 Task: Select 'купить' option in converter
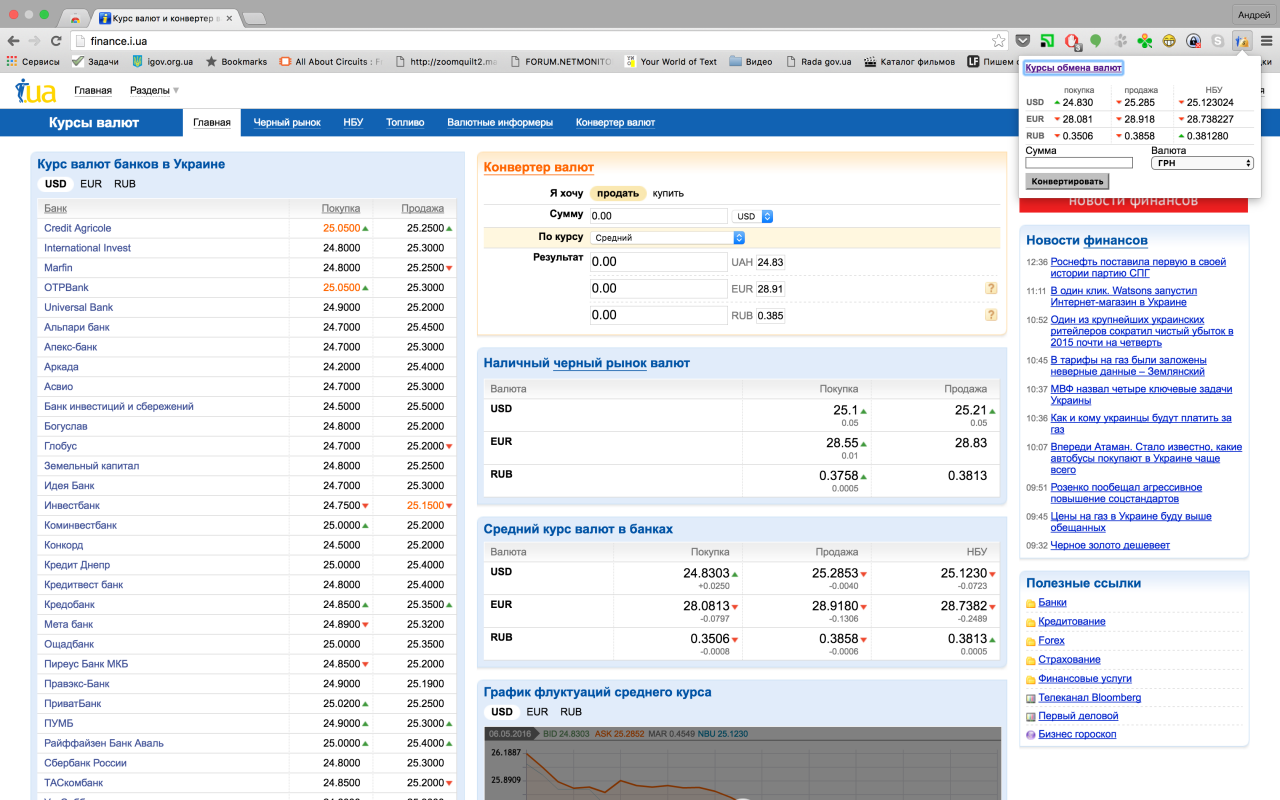coord(668,193)
